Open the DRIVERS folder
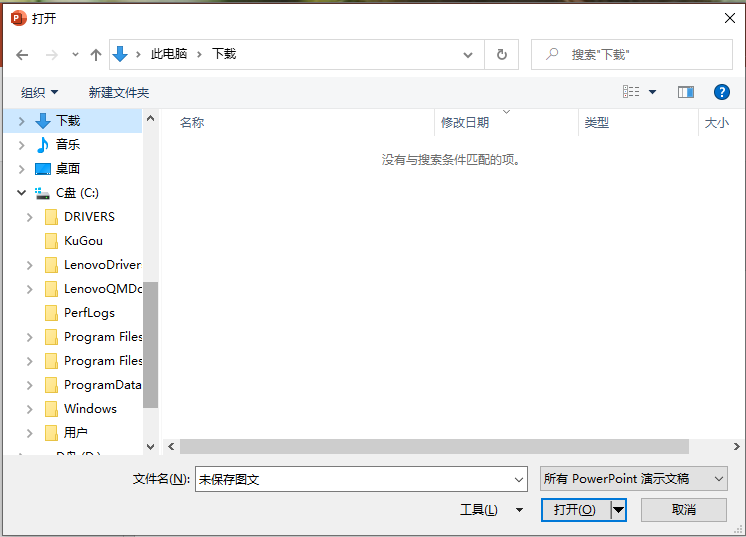746x537 pixels. pyautogui.click(x=89, y=217)
